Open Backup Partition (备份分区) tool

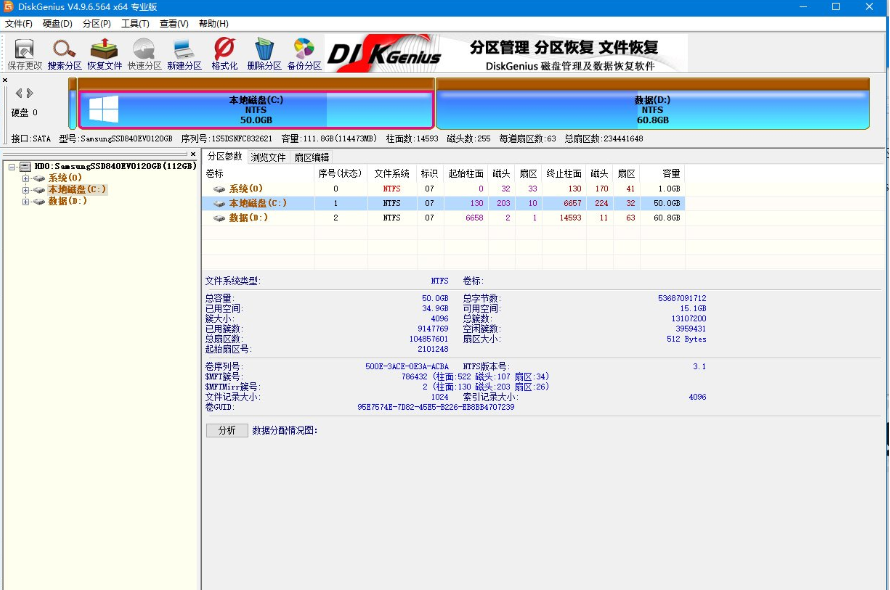tap(304, 54)
